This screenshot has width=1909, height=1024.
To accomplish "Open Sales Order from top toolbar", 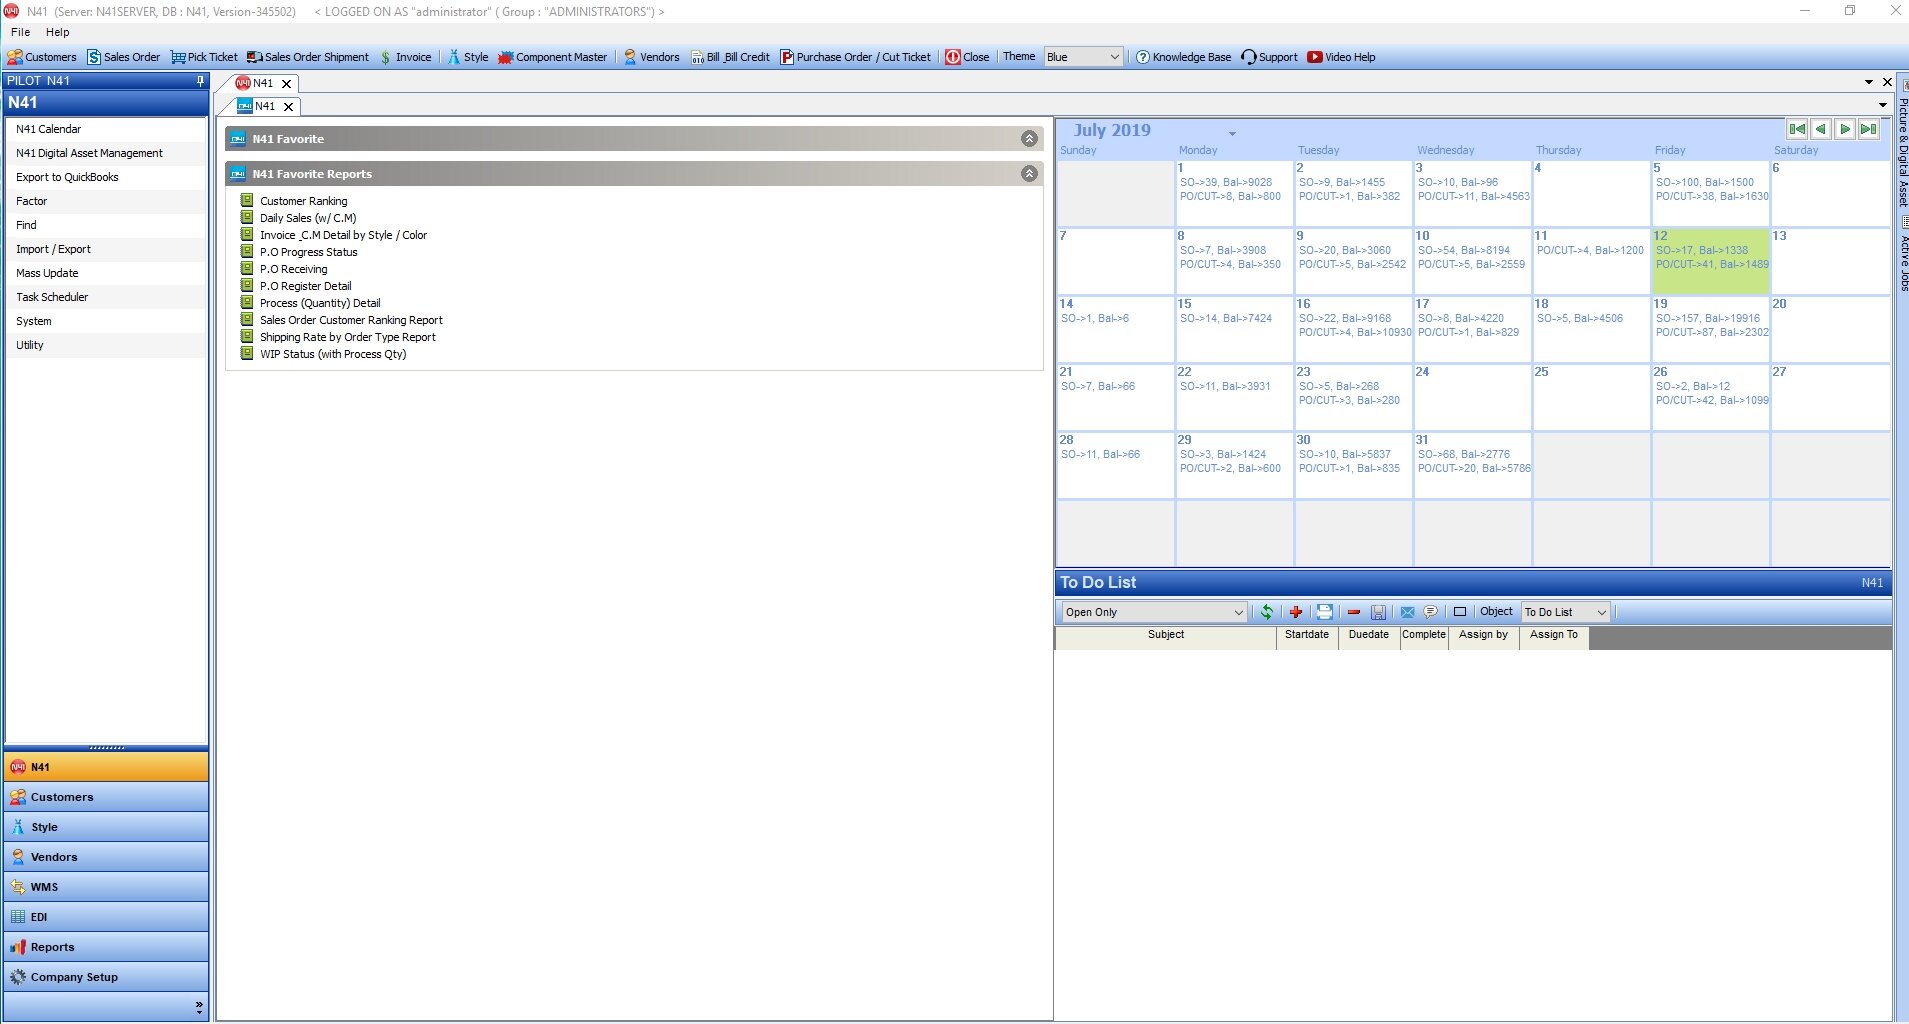I will 123,57.
